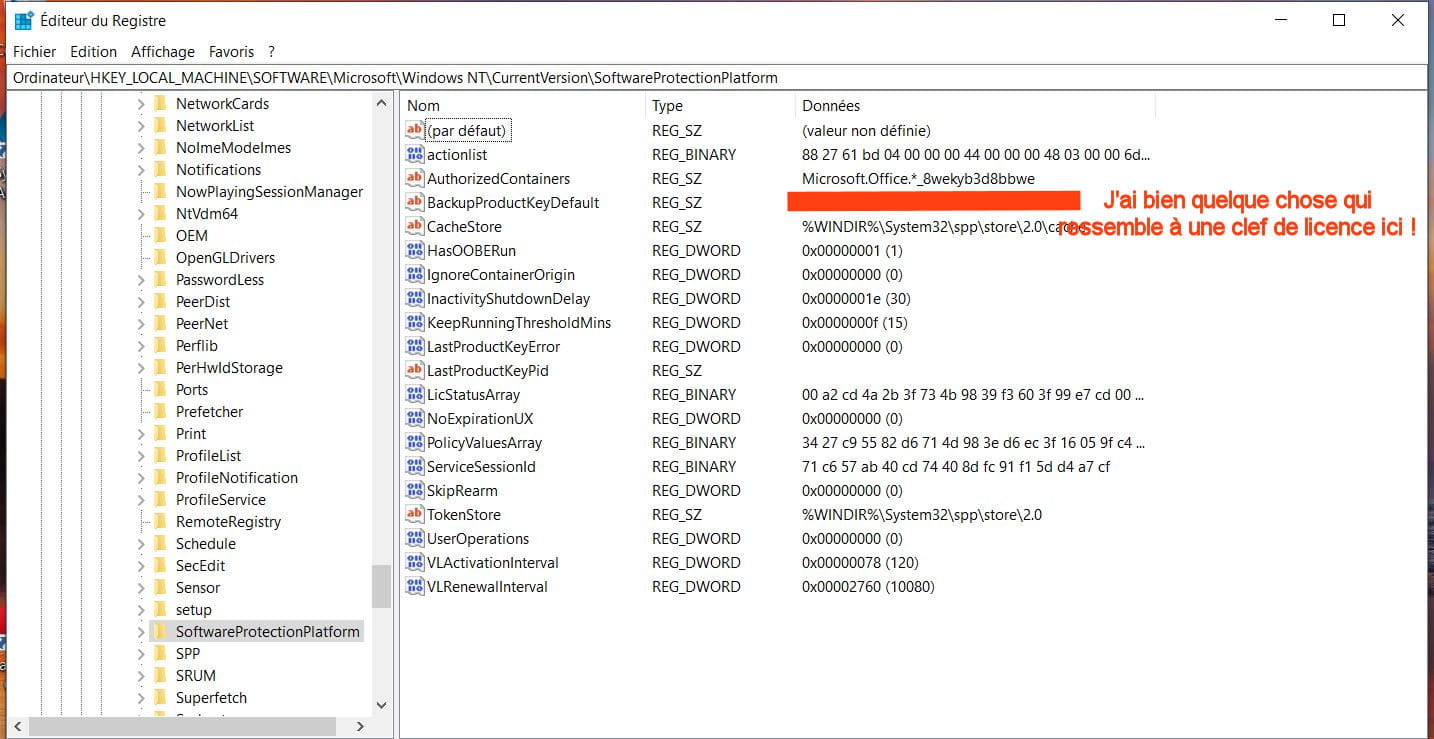Click the TokenStore string icon
This screenshot has height=739, width=1434.
pyautogui.click(x=415, y=514)
